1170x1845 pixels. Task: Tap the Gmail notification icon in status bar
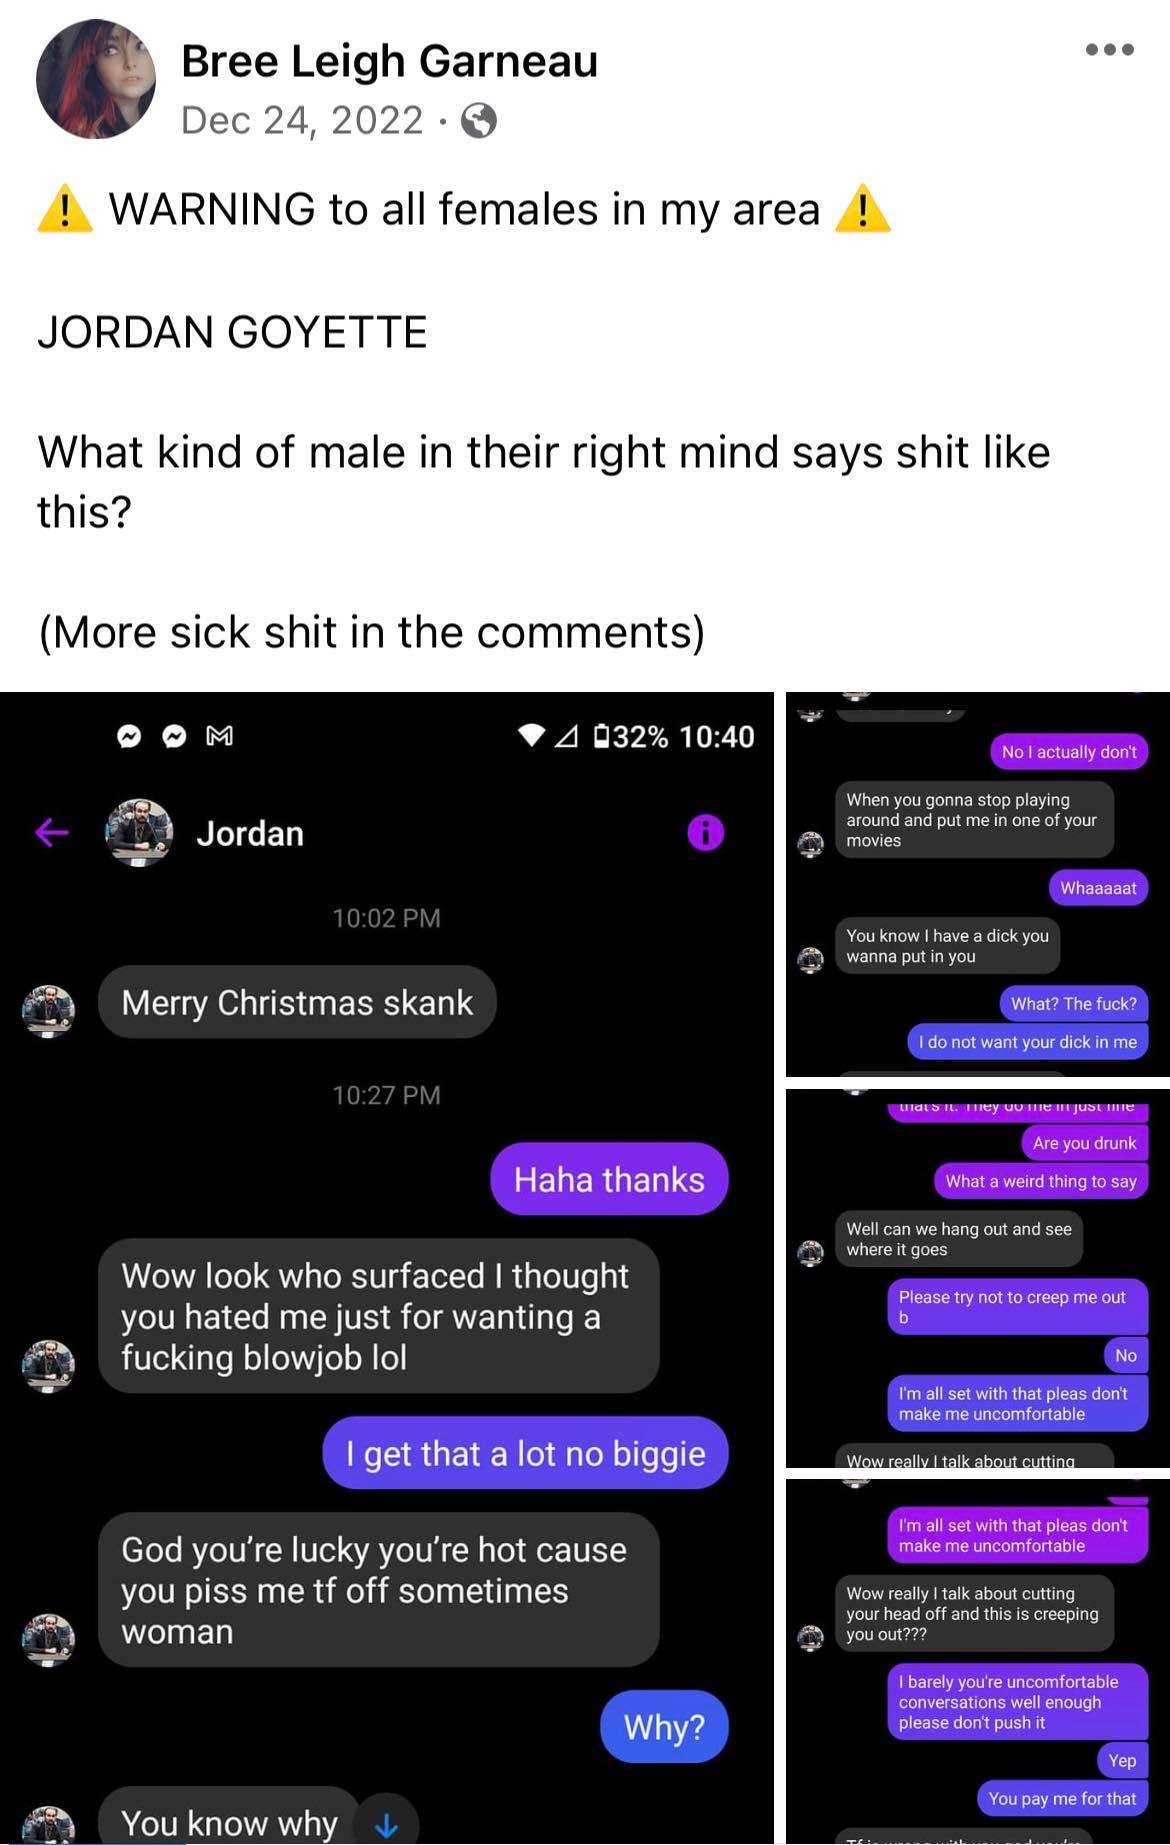219,736
